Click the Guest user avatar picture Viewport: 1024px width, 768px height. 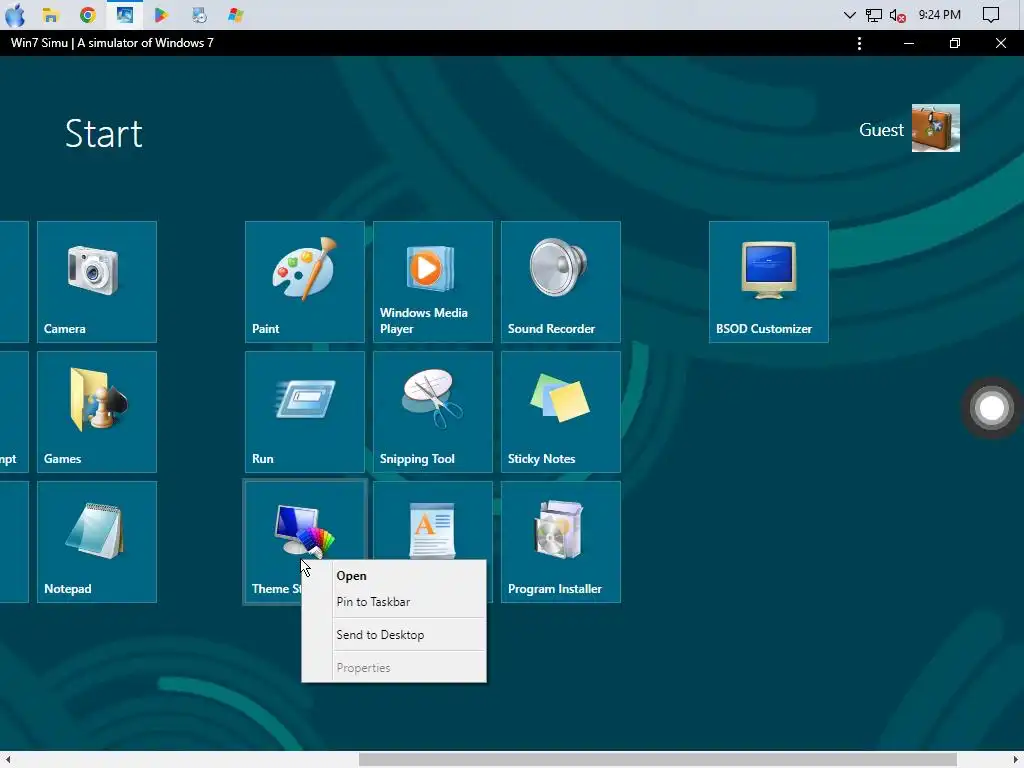pos(935,128)
